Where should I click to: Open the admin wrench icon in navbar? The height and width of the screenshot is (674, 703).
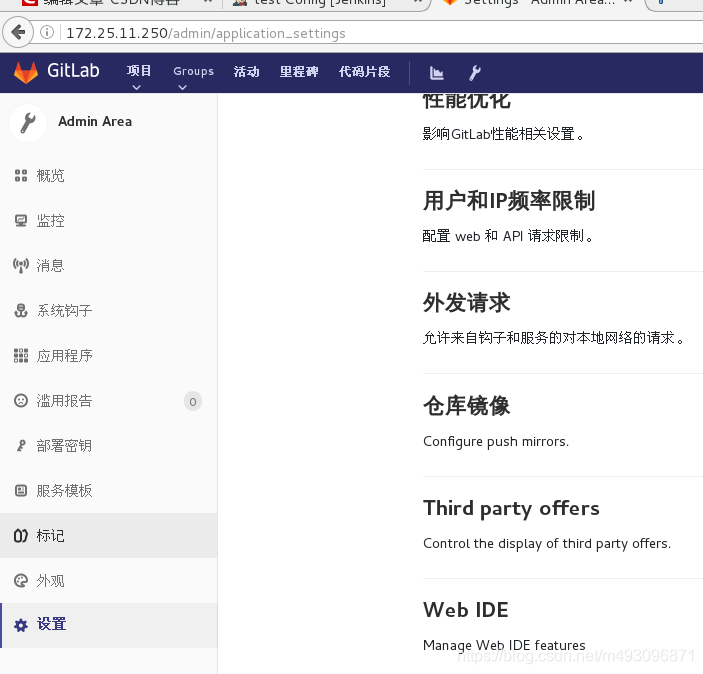point(475,72)
